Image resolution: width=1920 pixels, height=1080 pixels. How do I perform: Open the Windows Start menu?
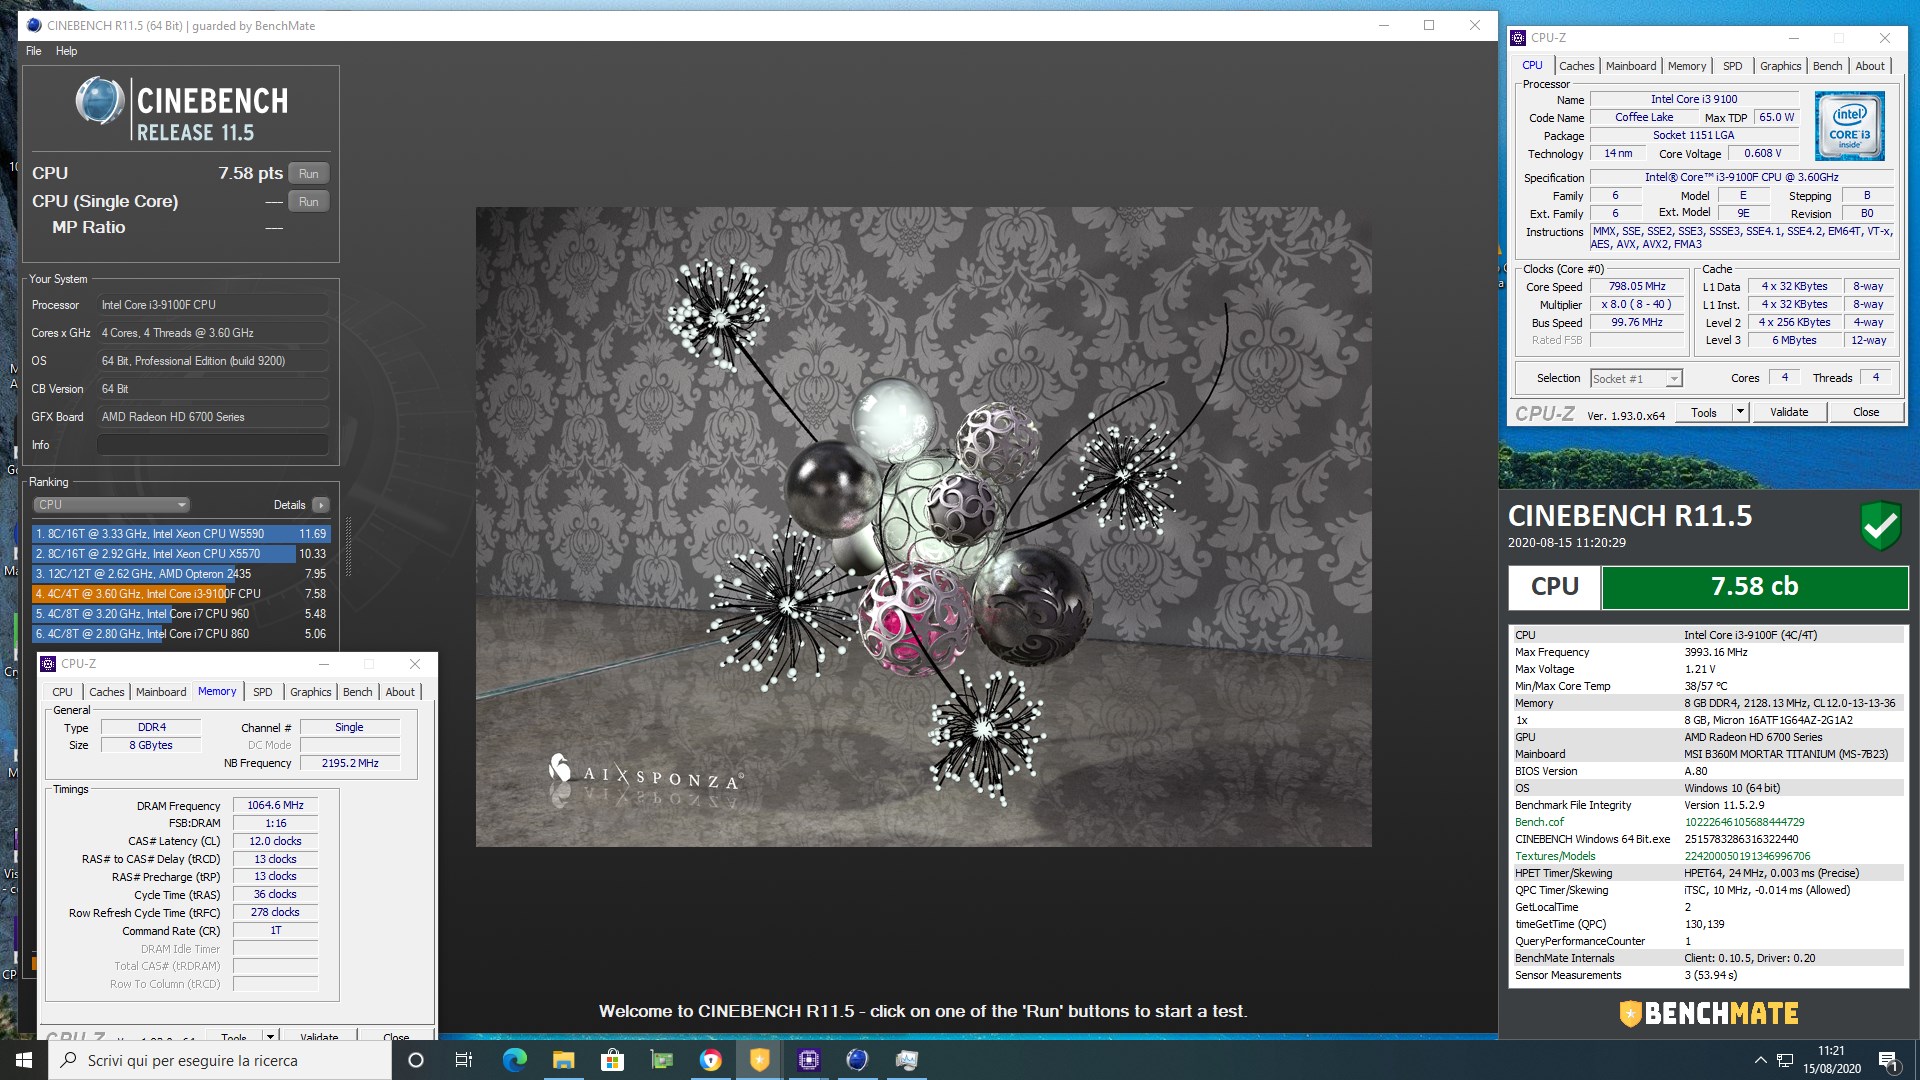point(24,1060)
